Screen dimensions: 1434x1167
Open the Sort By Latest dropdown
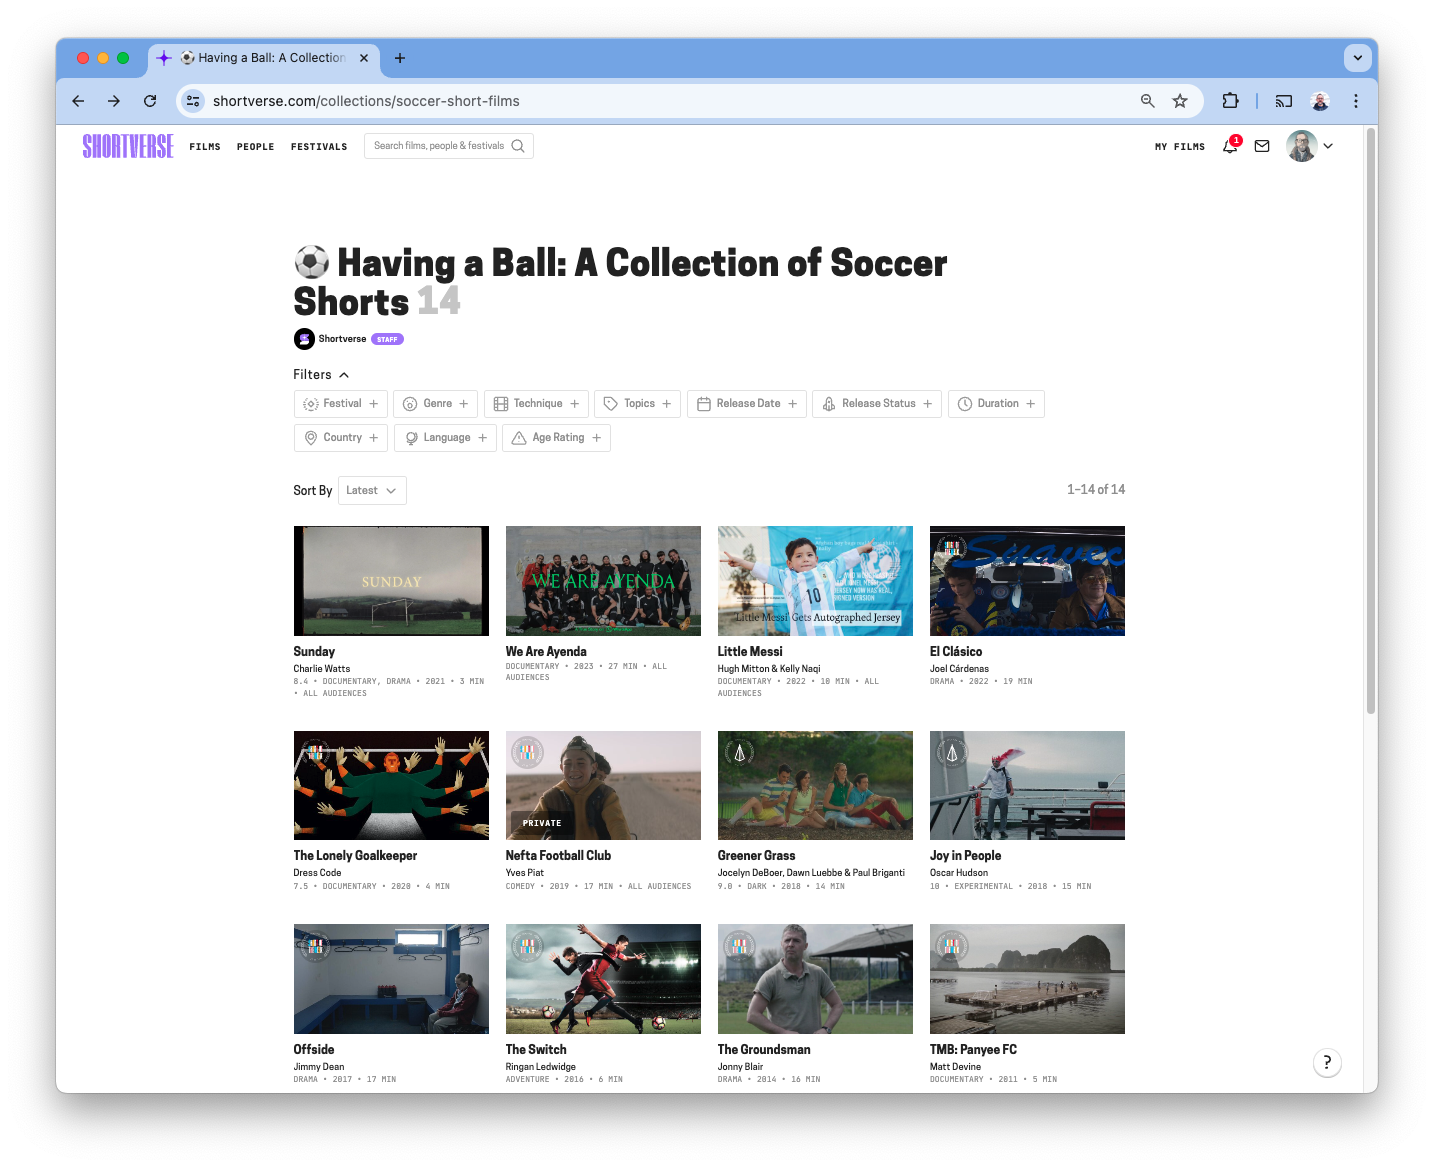tap(372, 491)
